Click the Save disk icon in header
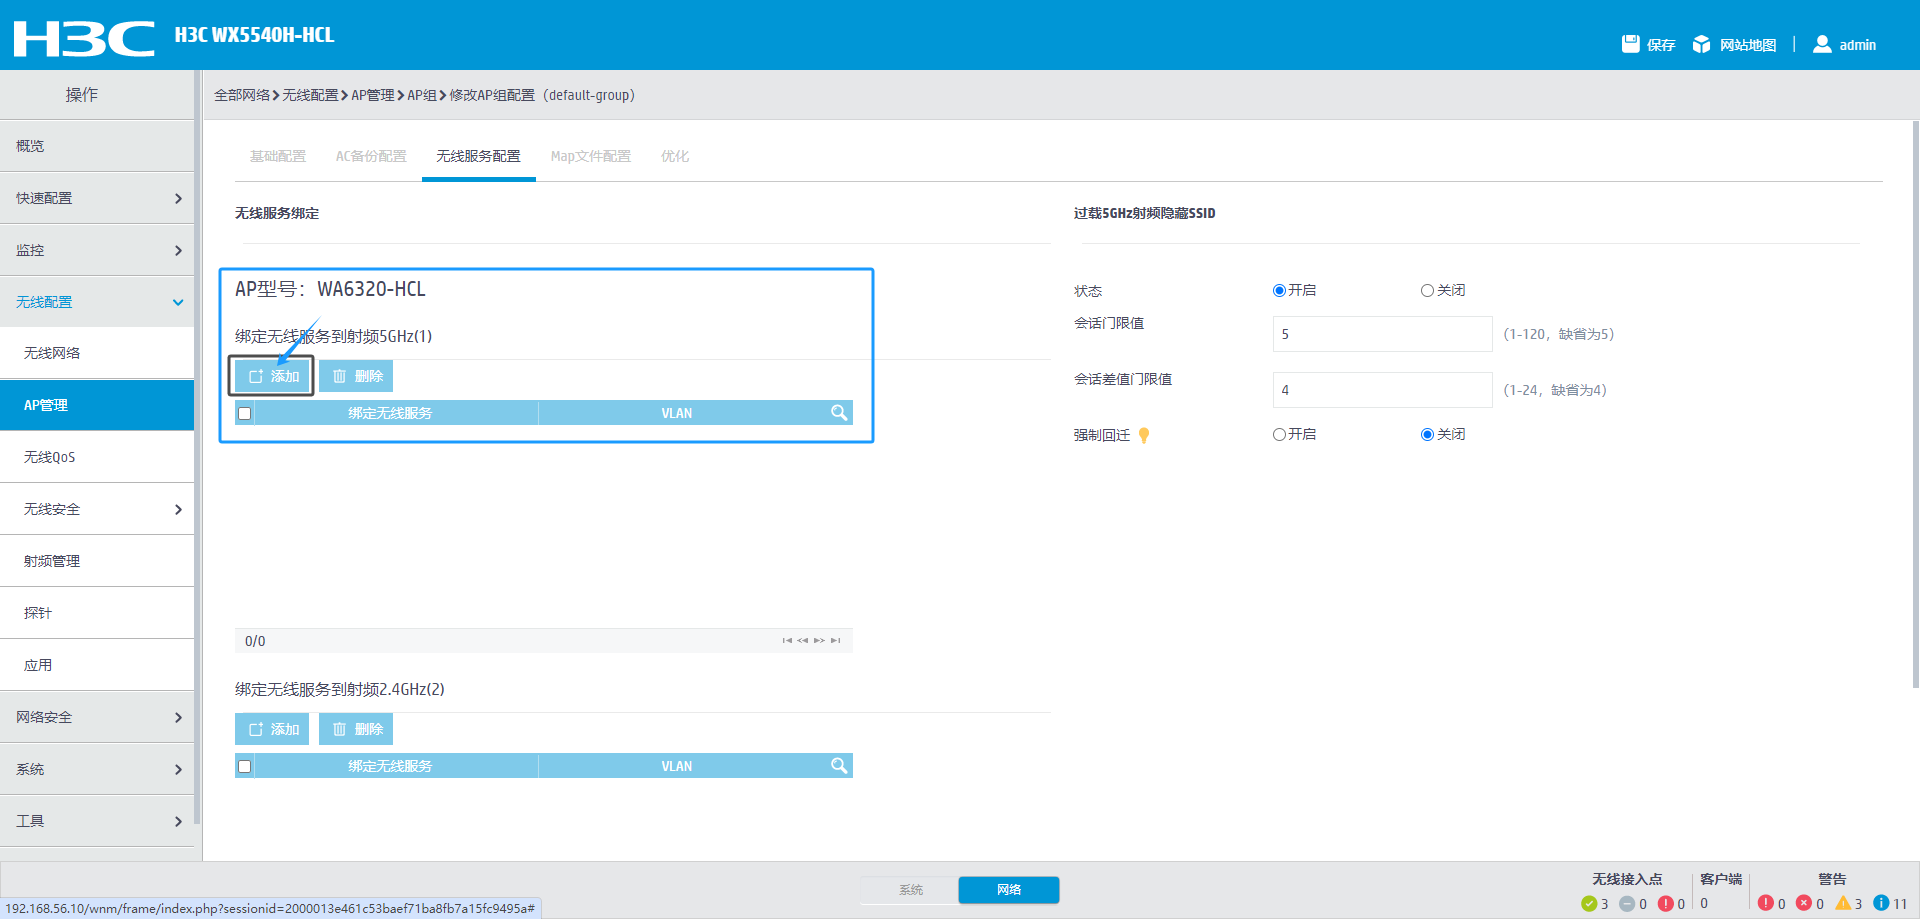The height and width of the screenshot is (919, 1920). [x=1630, y=44]
